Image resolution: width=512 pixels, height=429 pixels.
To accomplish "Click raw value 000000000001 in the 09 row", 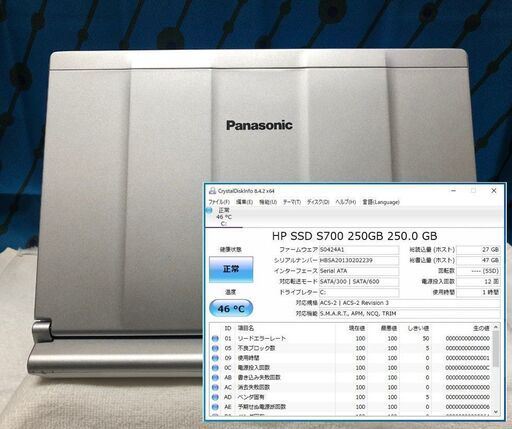I will click(x=467, y=358).
